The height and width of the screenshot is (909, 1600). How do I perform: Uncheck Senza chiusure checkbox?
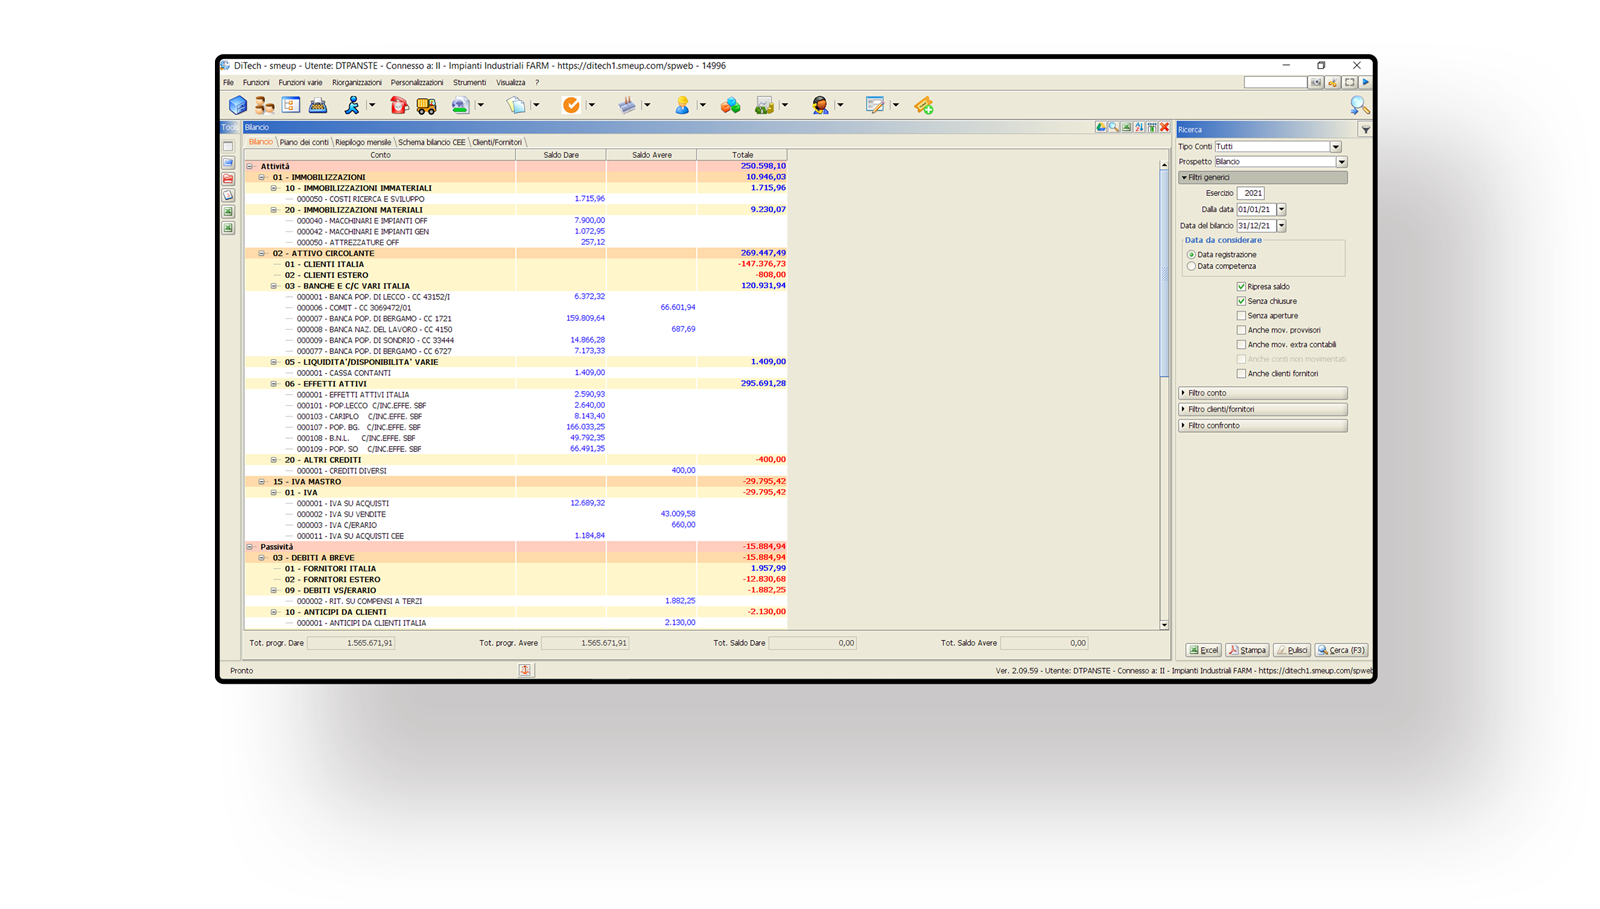(1241, 301)
